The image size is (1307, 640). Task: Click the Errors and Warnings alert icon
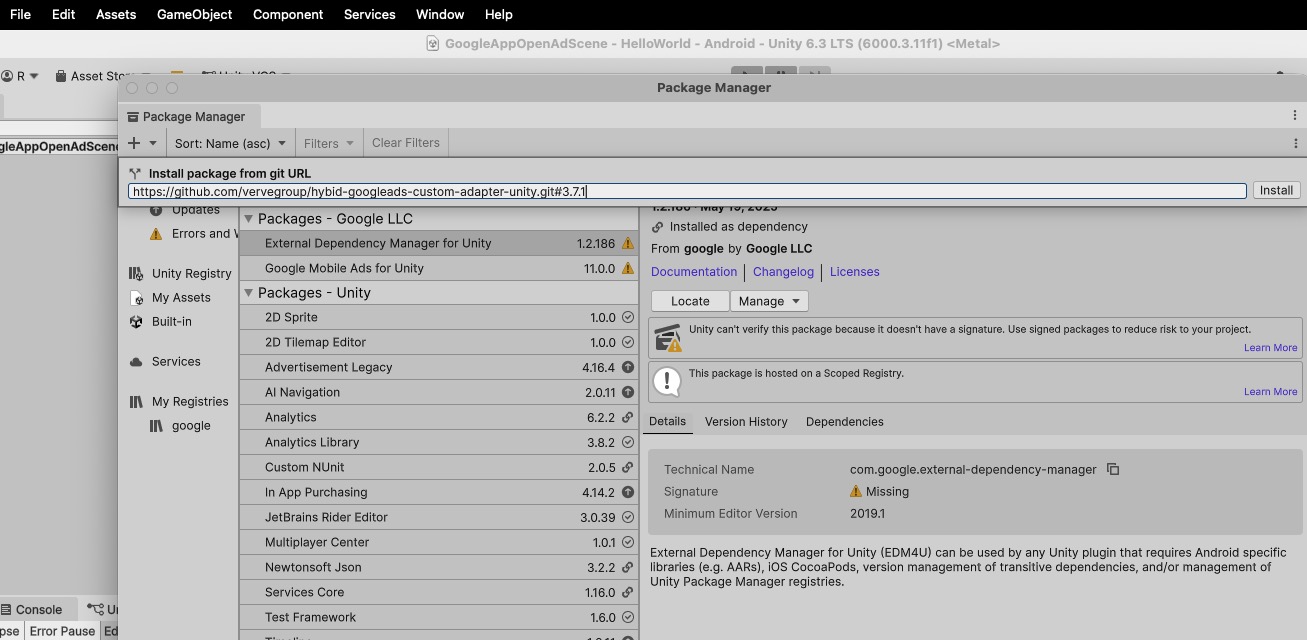click(x=156, y=234)
